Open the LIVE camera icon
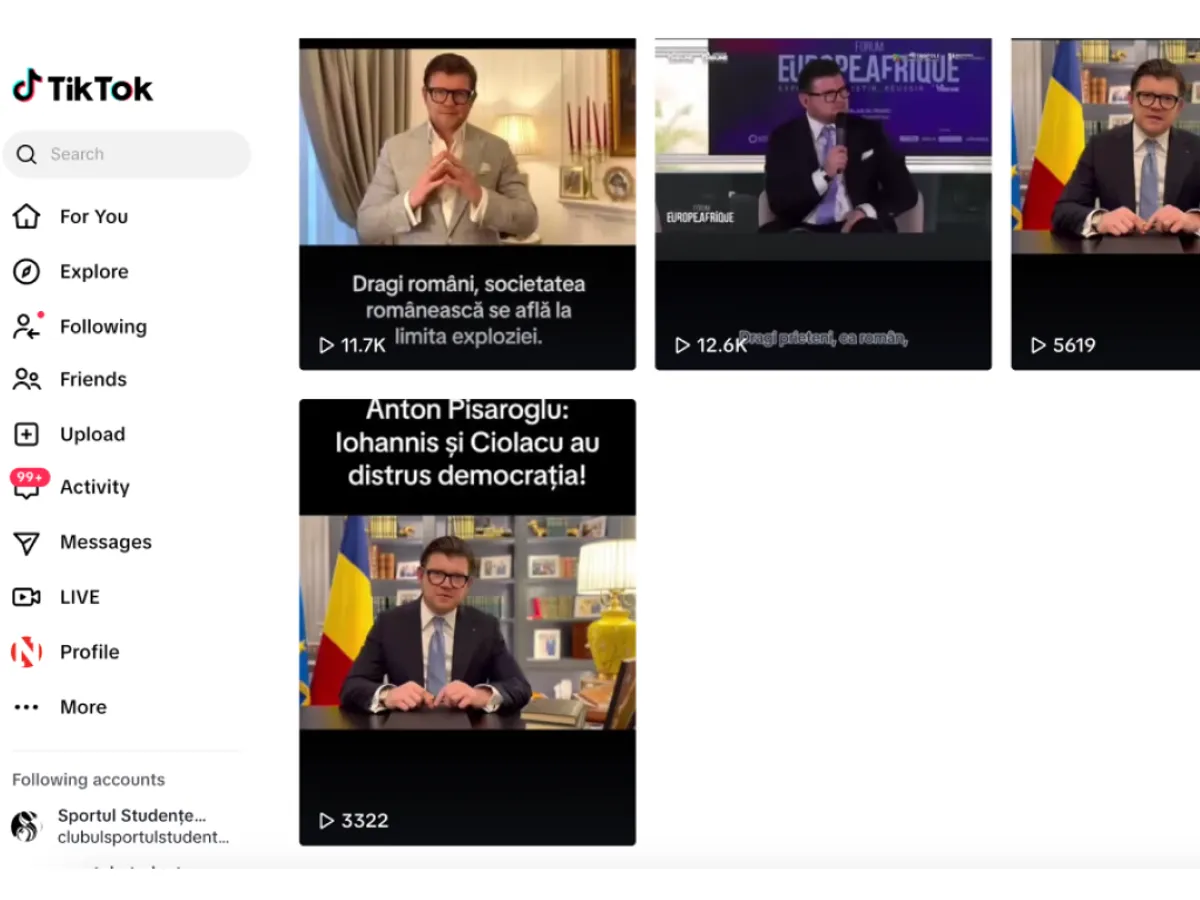This screenshot has height=900, width=1200. tap(26, 597)
